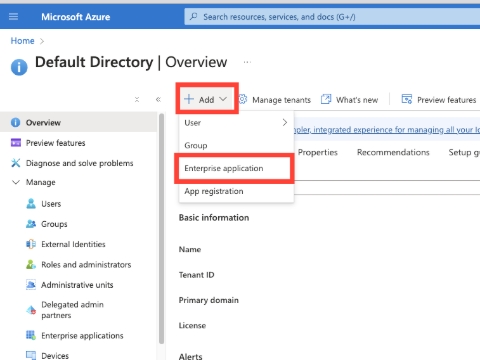This screenshot has width=480, height=360.
Task: Open the Add dropdown button
Action: 207,99
